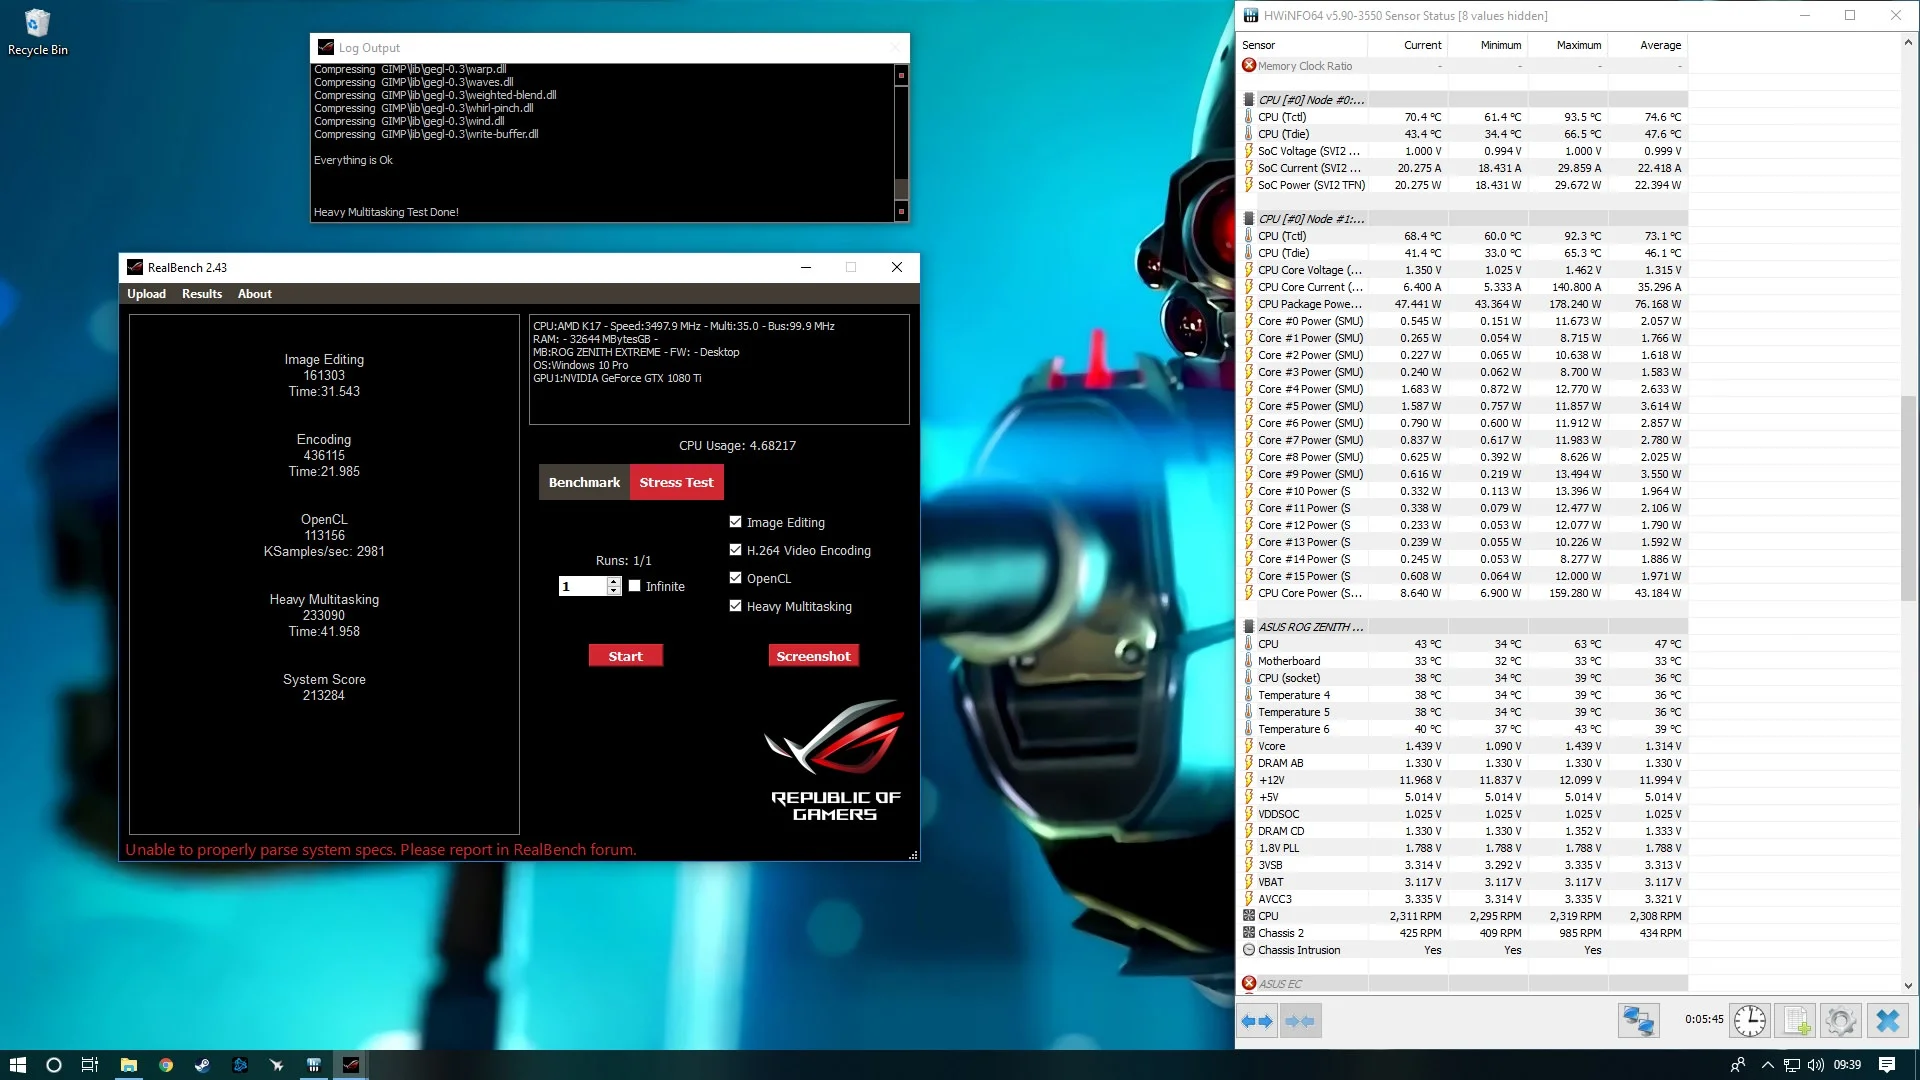This screenshot has height=1080, width=1920.
Task: Open HWiNFO sensor settings gear icon
Action: tap(1841, 1021)
